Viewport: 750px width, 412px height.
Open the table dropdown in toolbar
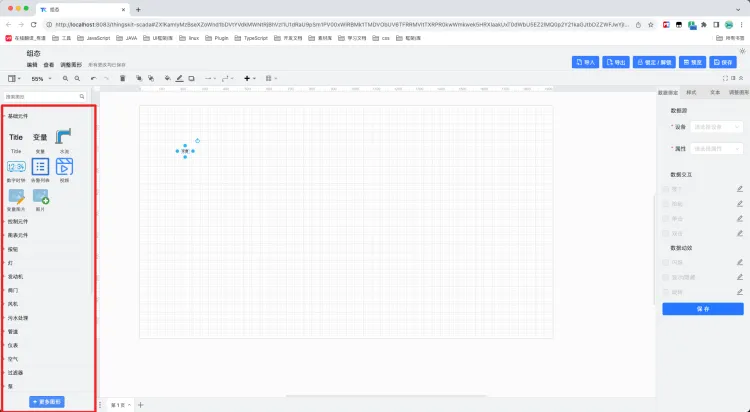coord(271,78)
